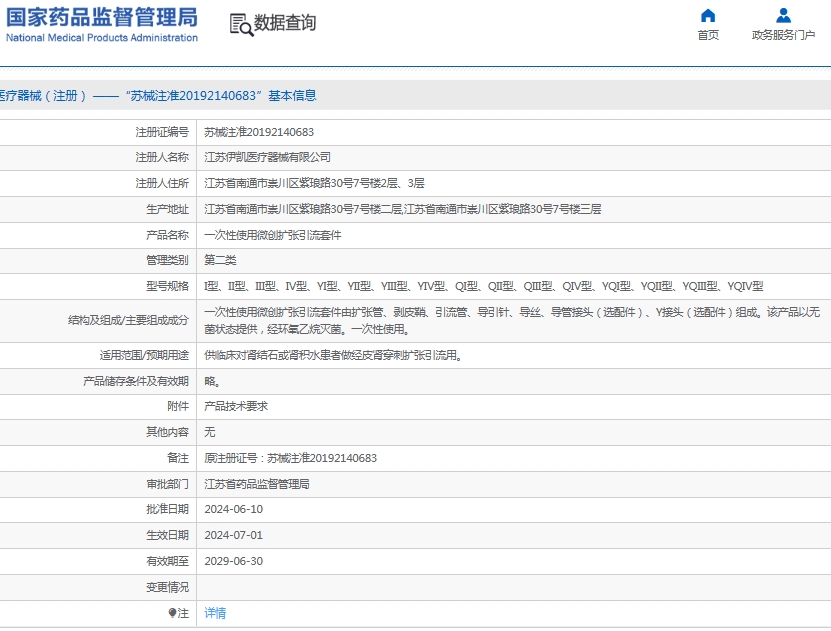Viewport: 831px width, 631px height.
Task: Open the 政务服务门户 user icon
Action: 783,15
